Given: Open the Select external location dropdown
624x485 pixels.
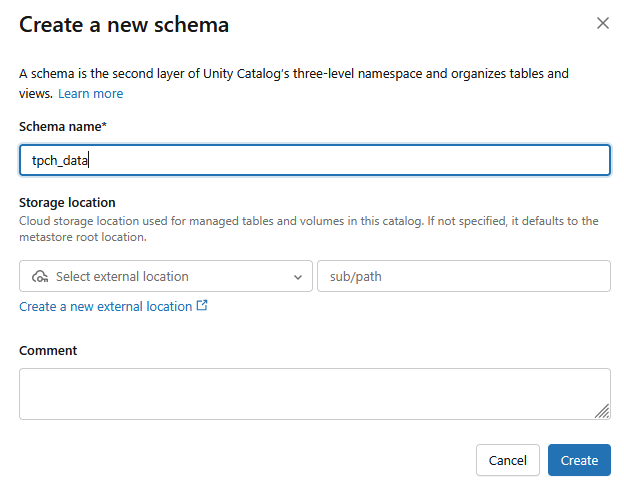Looking at the screenshot, I should tap(165, 276).
